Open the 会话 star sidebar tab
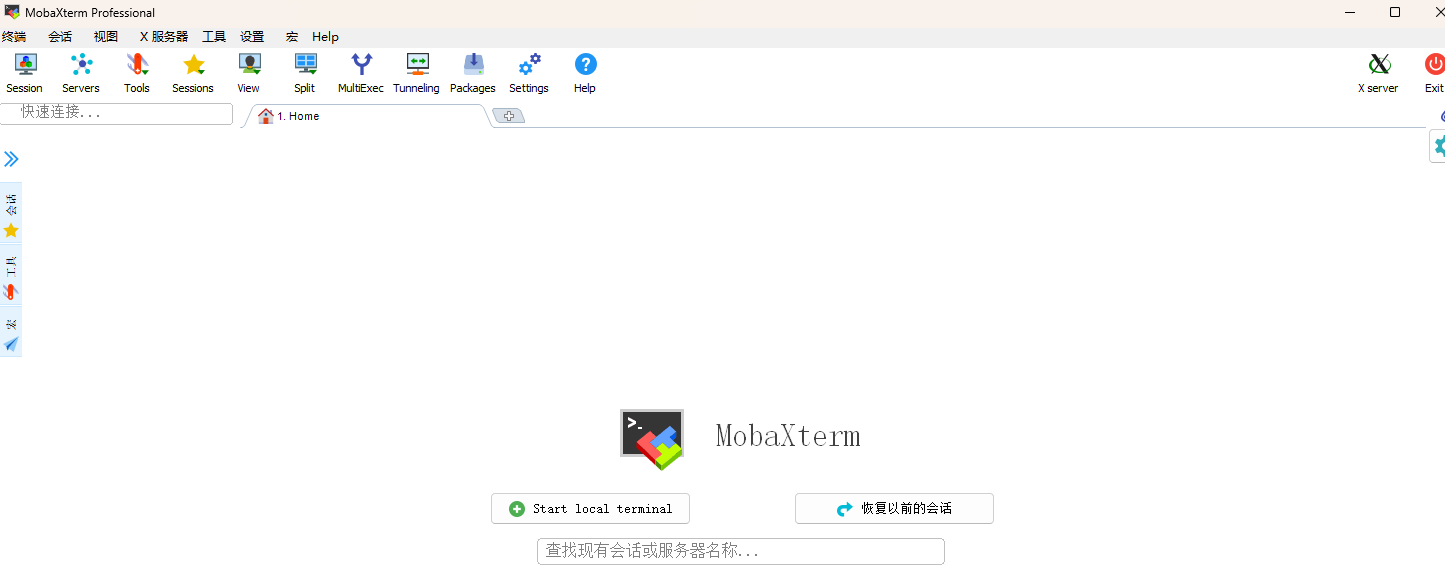The image size is (1445, 583). pos(11,212)
